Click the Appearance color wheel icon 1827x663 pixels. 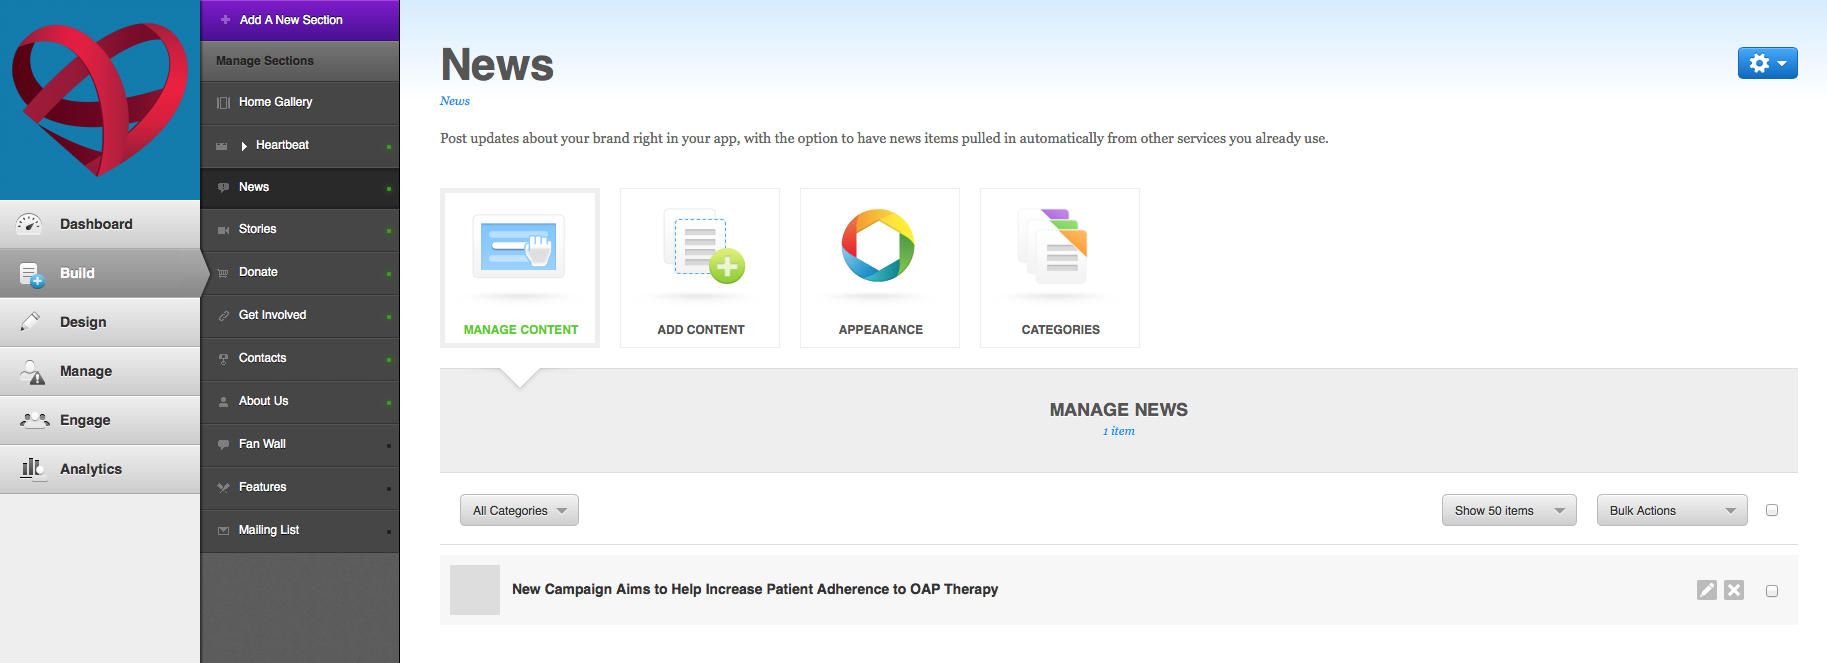click(x=878, y=246)
